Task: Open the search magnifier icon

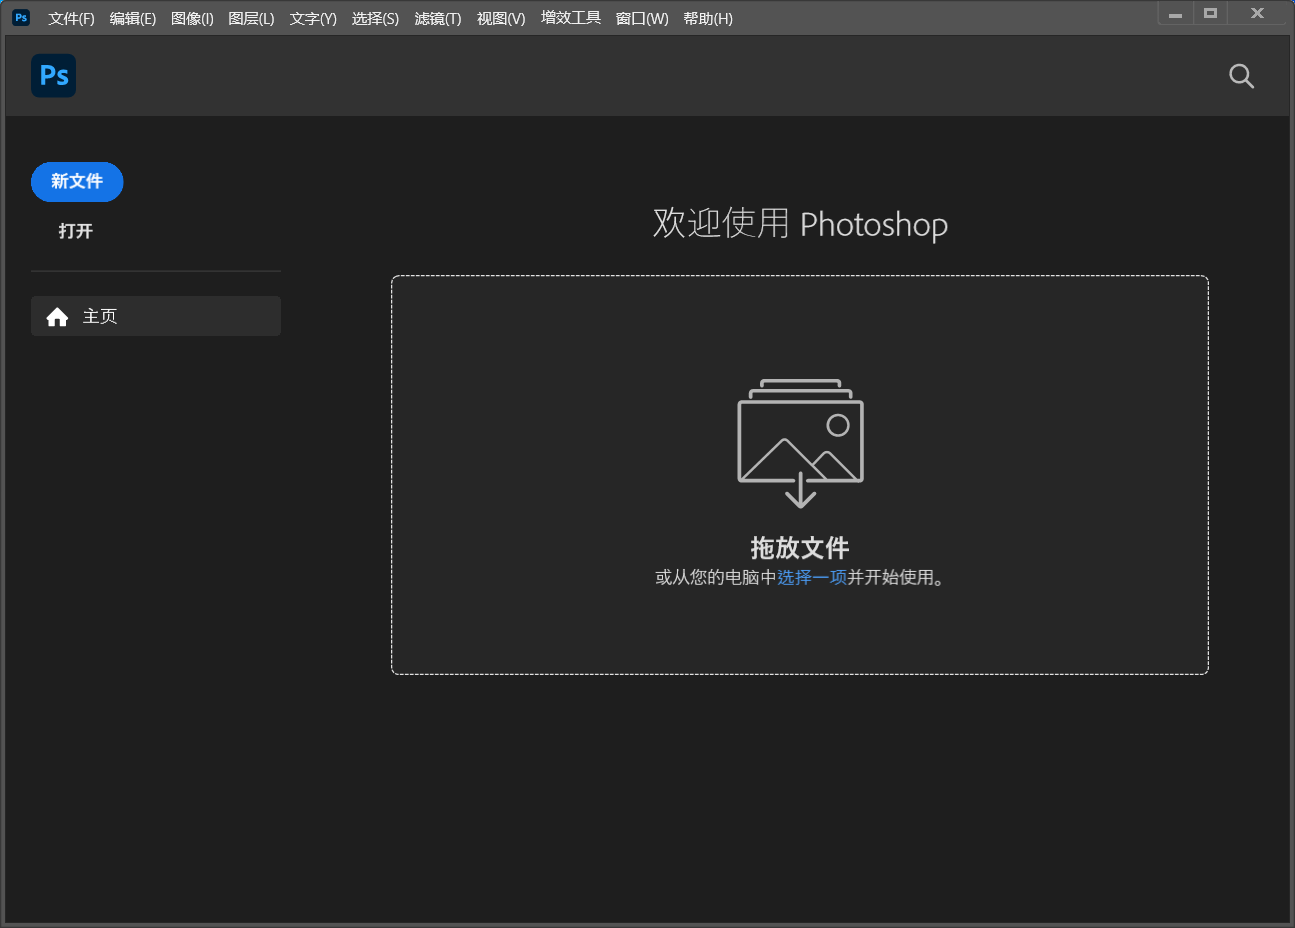Action: (1241, 76)
